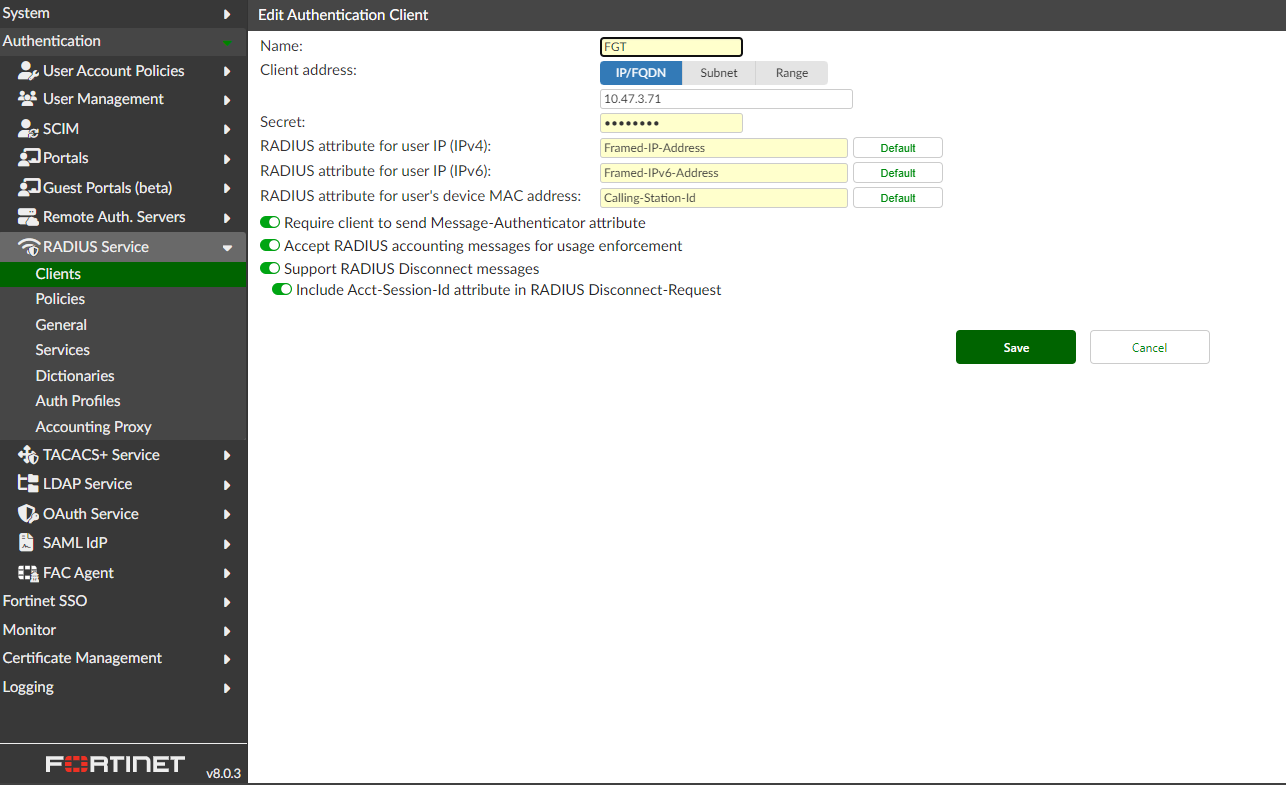Screen dimensions: 1286x785
Task: Click the RADIUS Service wifi icon
Action: (28, 247)
